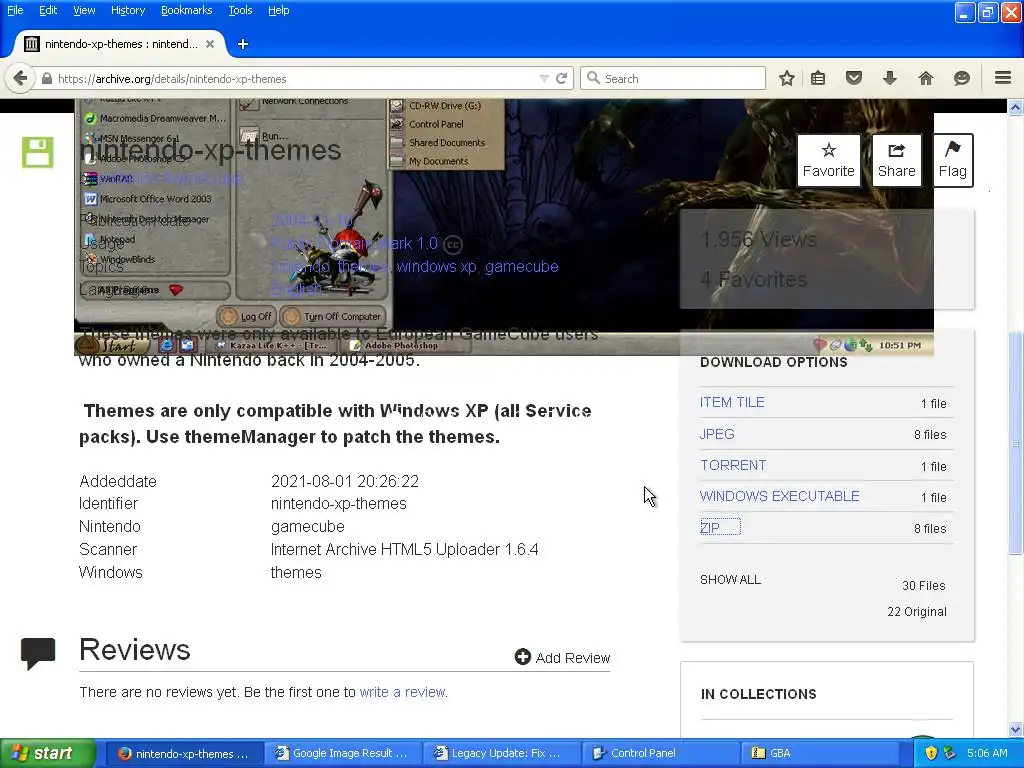Focus the address bar URL field
This screenshot has height=768, width=1024.
click(294, 78)
